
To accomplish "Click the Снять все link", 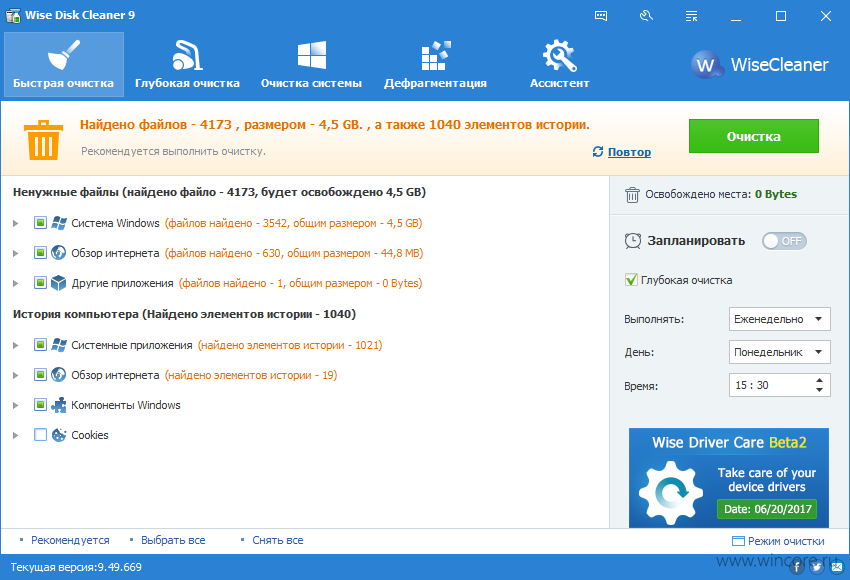I will click(x=278, y=540).
